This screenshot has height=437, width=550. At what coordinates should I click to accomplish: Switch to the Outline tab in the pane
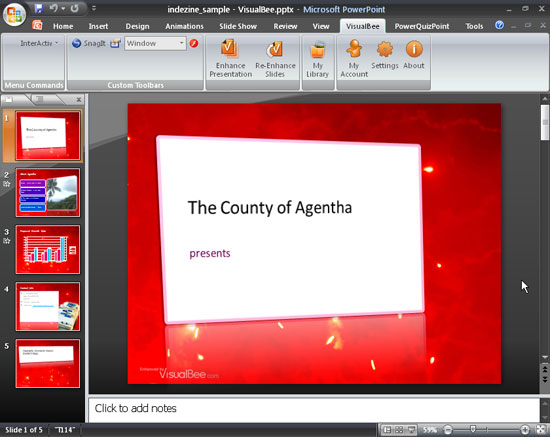point(40,100)
